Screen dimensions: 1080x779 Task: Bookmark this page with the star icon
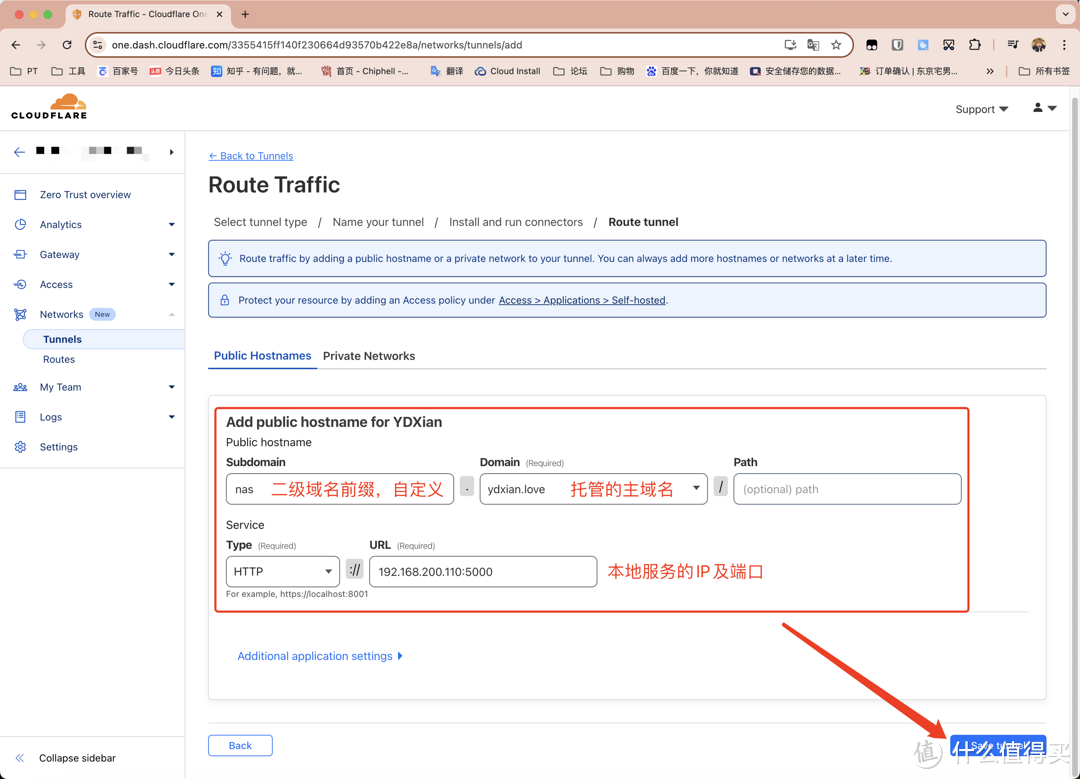[x=836, y=45]
